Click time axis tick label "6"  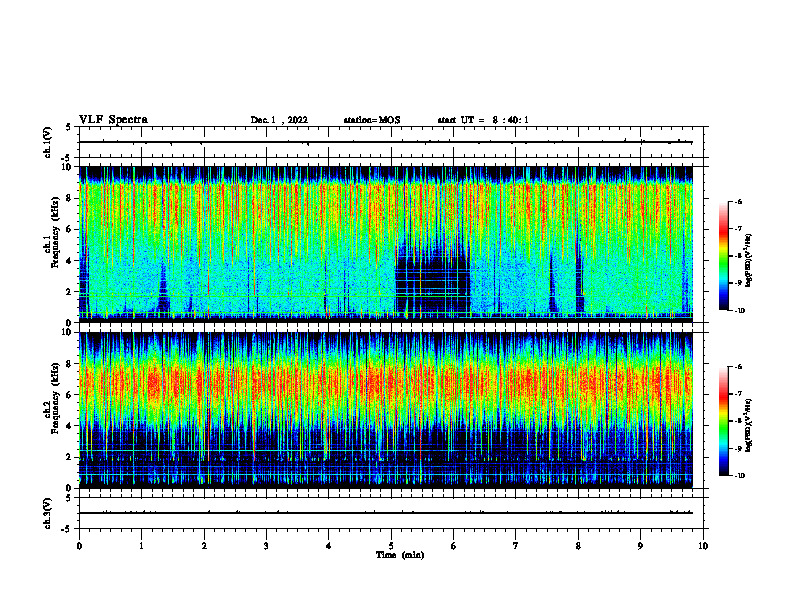coord(454,546)
